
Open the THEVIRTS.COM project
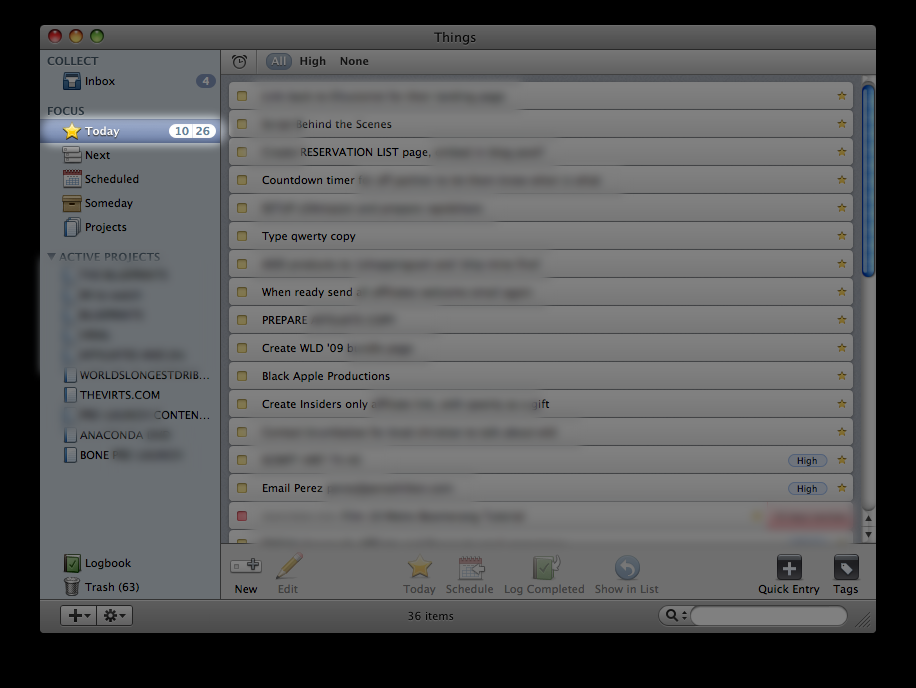click(x=112, y=395)
